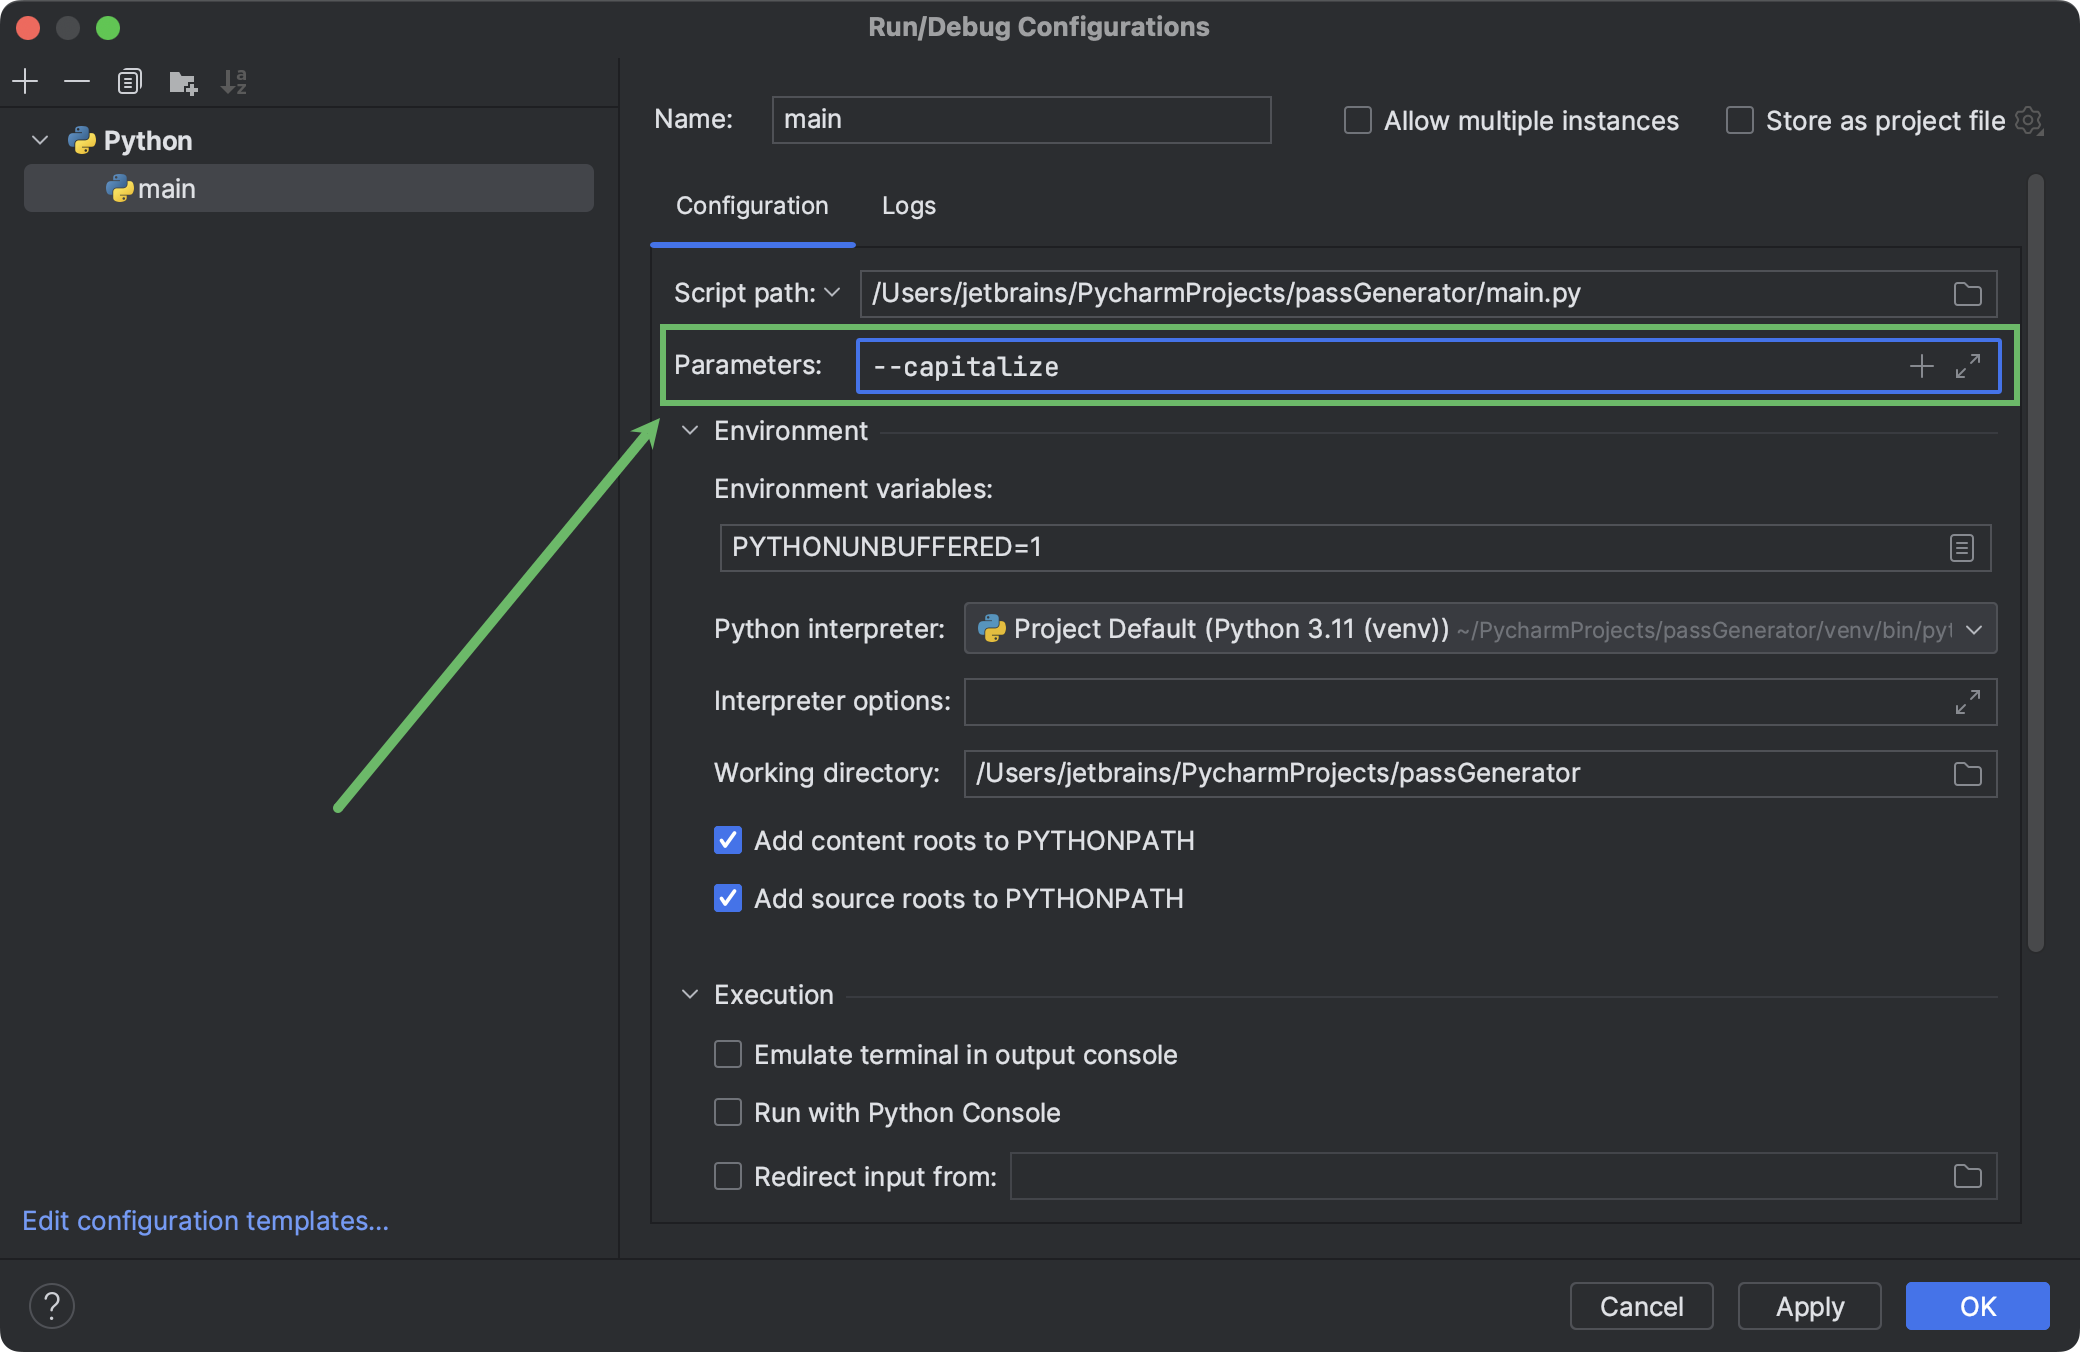Click the Apply button
The height and width of the screenshot is (1352, 2080).
click(1807, 1303)
